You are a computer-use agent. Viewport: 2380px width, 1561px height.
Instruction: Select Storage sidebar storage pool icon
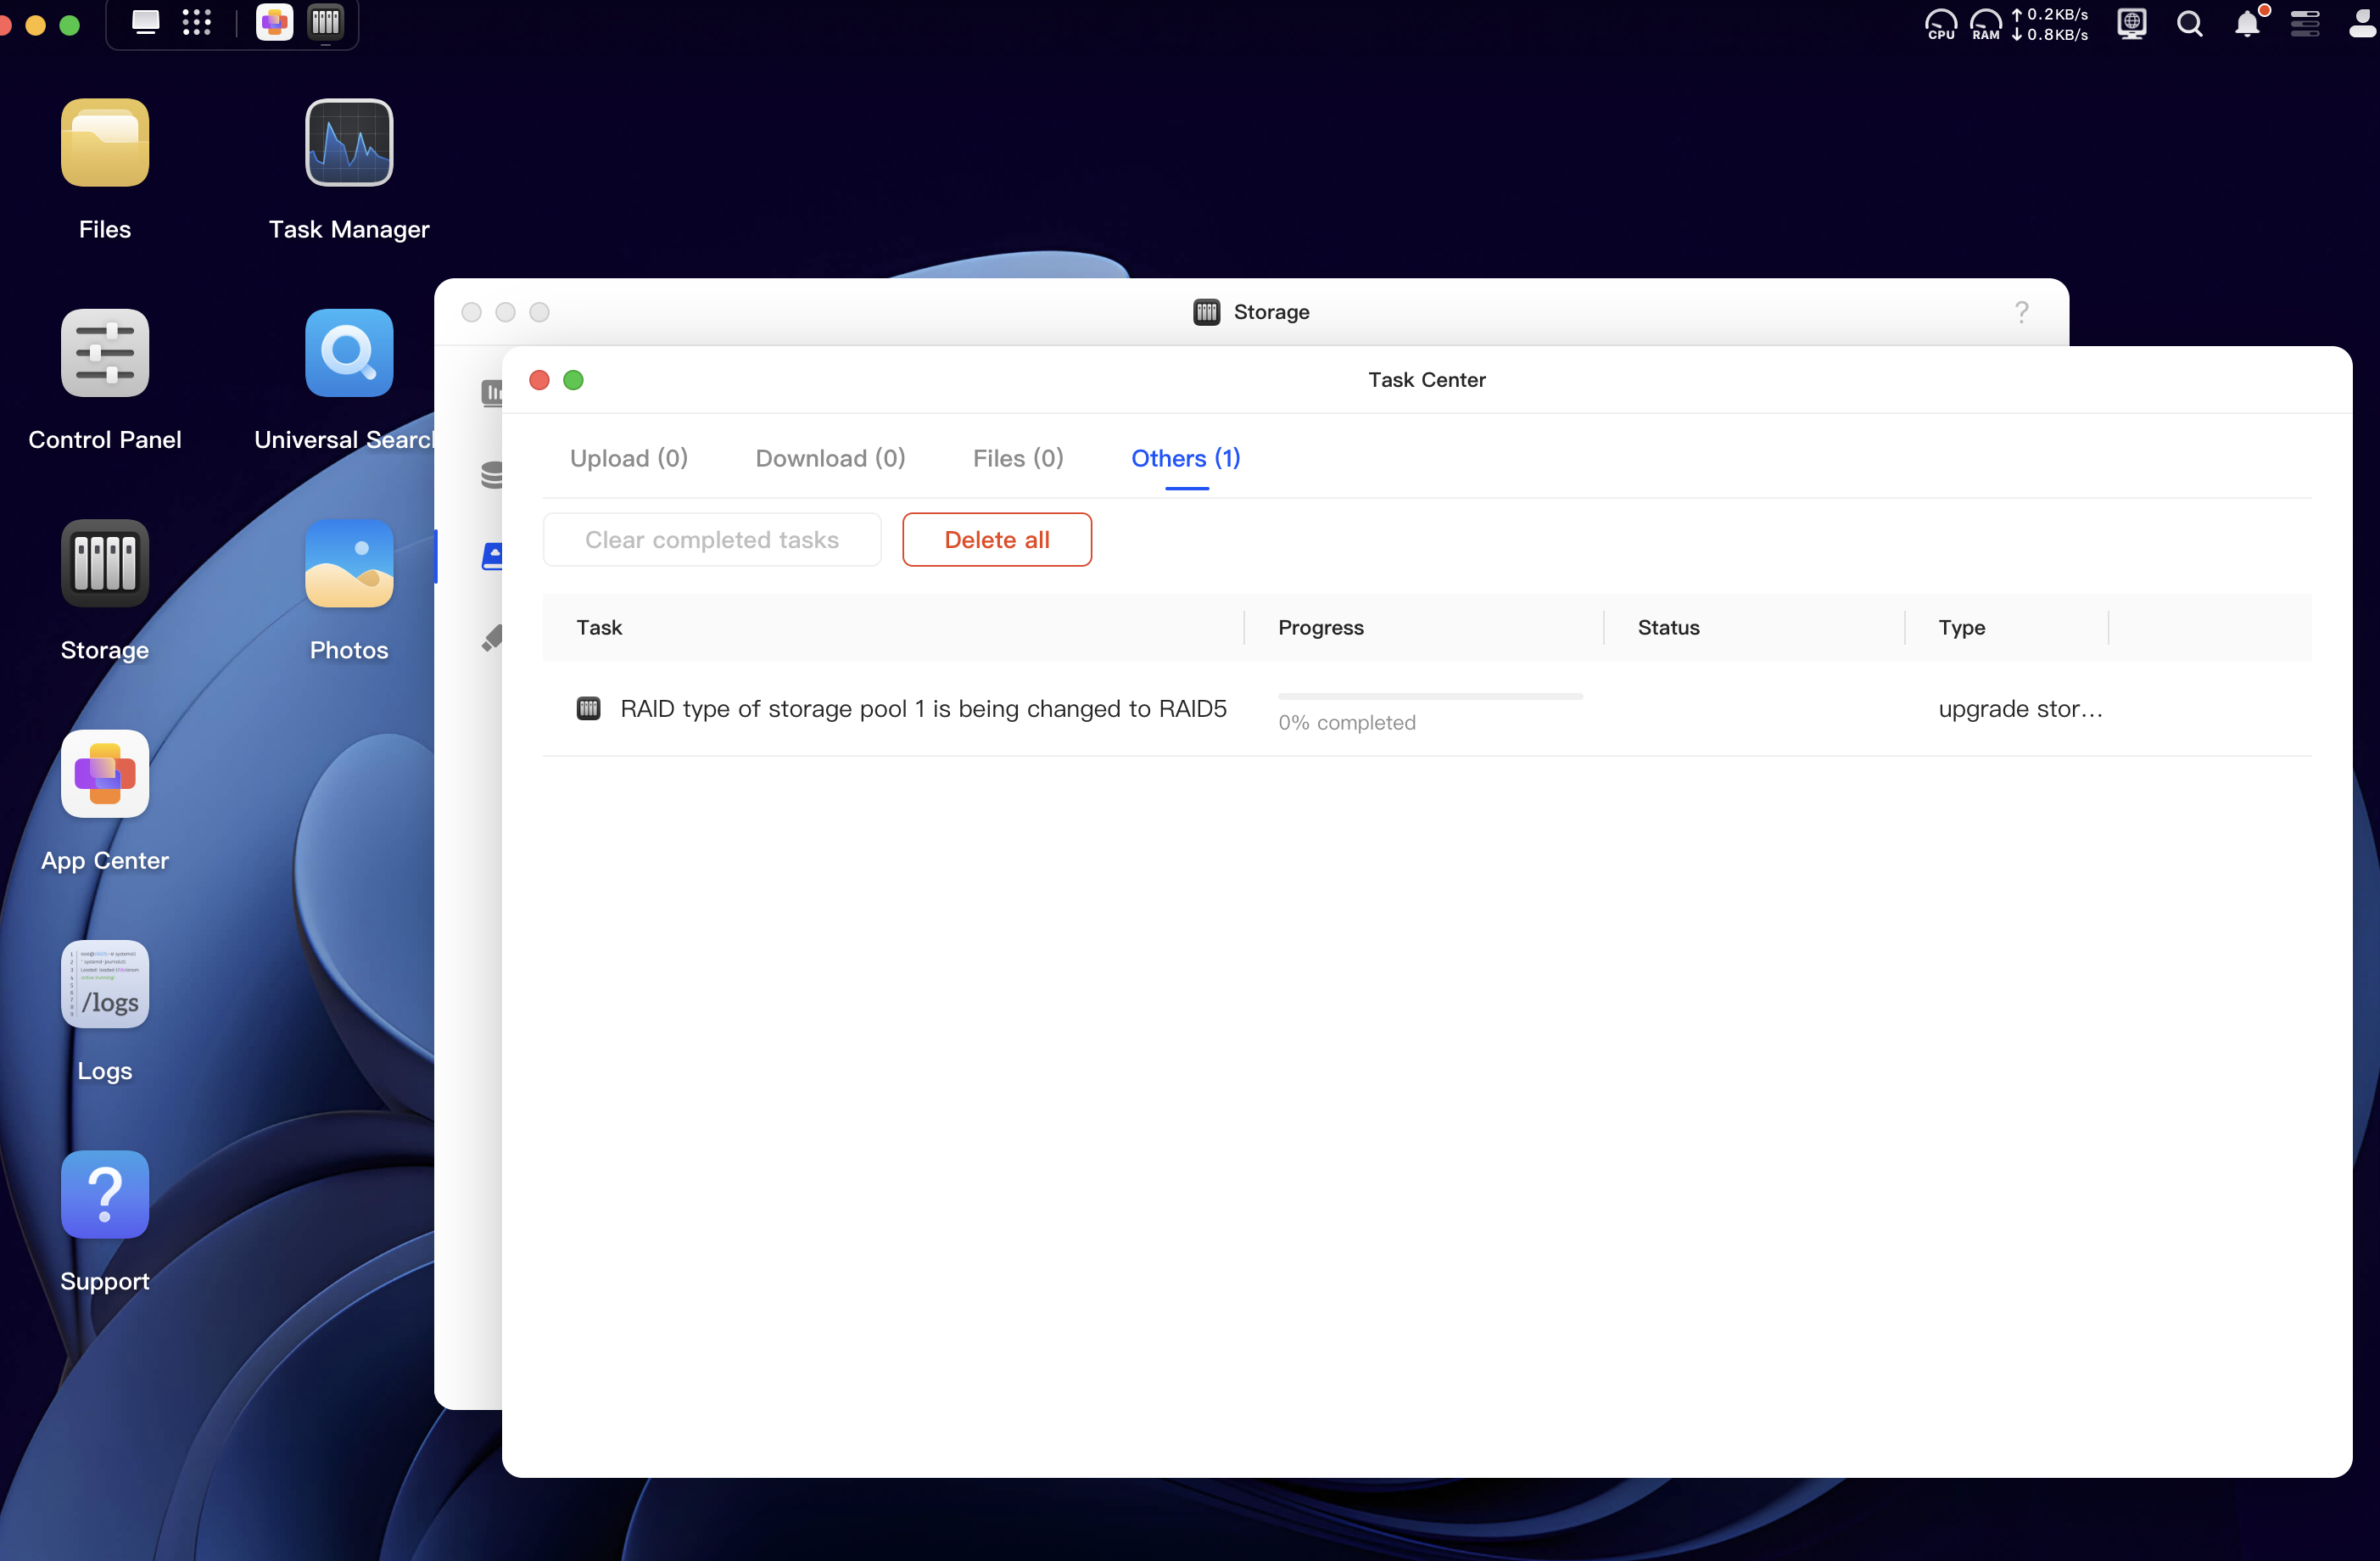pos(491,475)
